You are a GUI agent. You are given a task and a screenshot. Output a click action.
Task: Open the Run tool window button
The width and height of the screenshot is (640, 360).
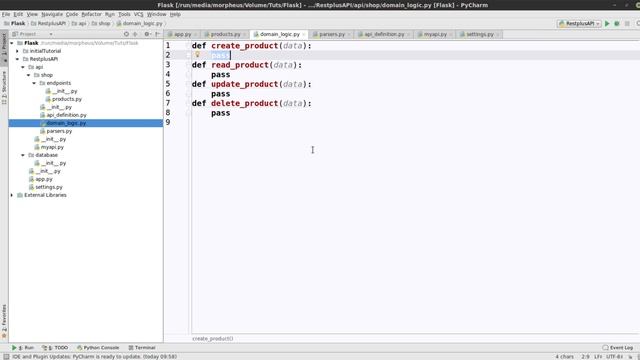(23, 348)
